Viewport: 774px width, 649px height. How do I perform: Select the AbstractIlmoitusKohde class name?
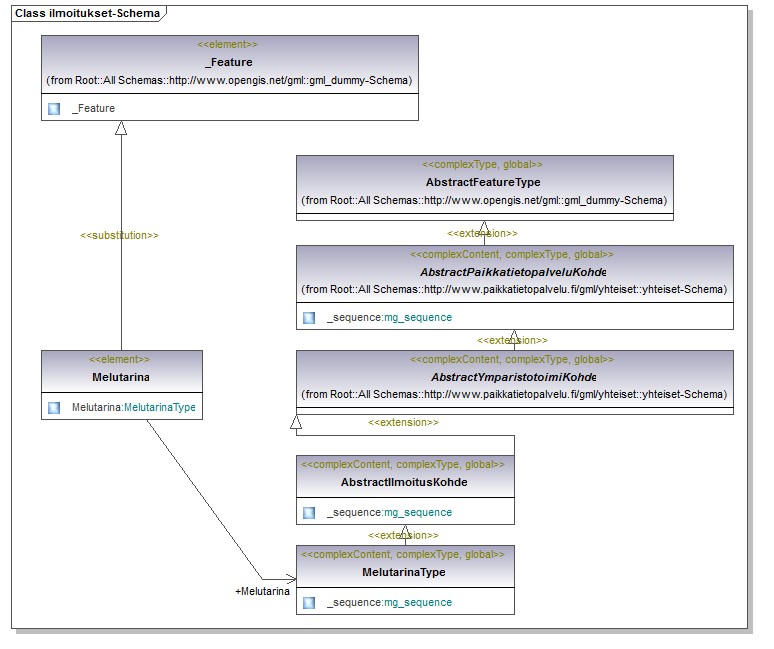click(x=404, y=483)
